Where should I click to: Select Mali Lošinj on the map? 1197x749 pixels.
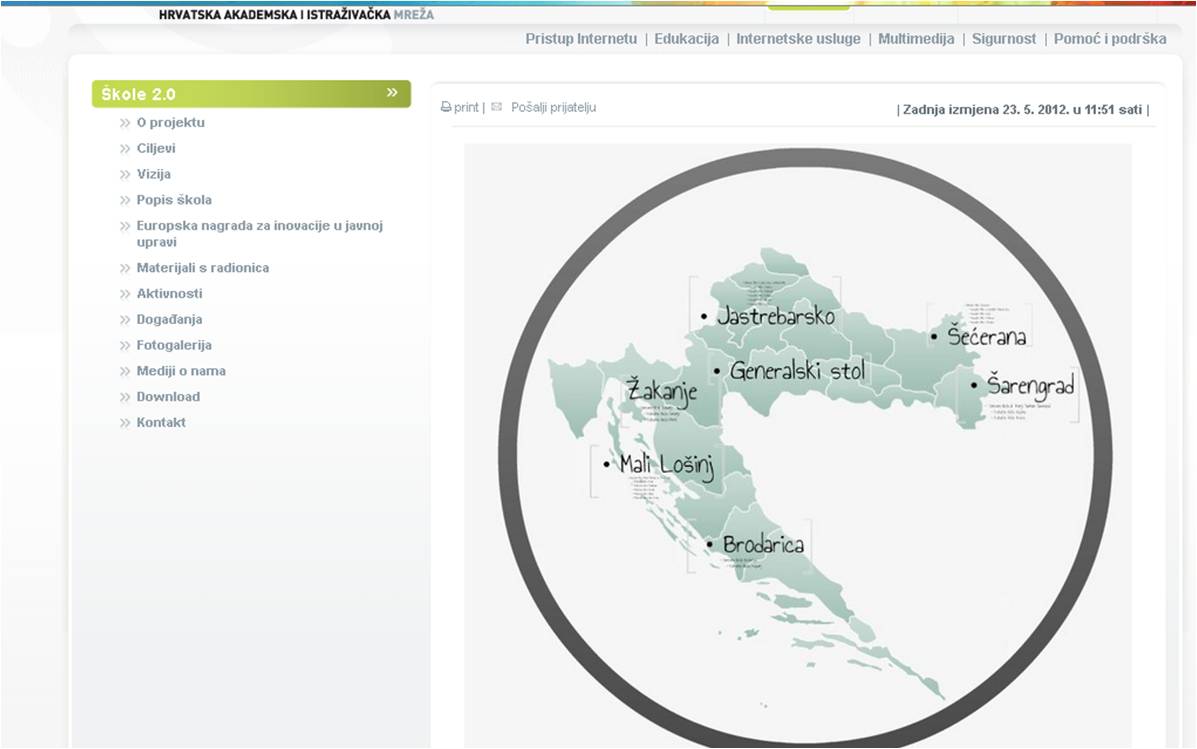(666, 465)
